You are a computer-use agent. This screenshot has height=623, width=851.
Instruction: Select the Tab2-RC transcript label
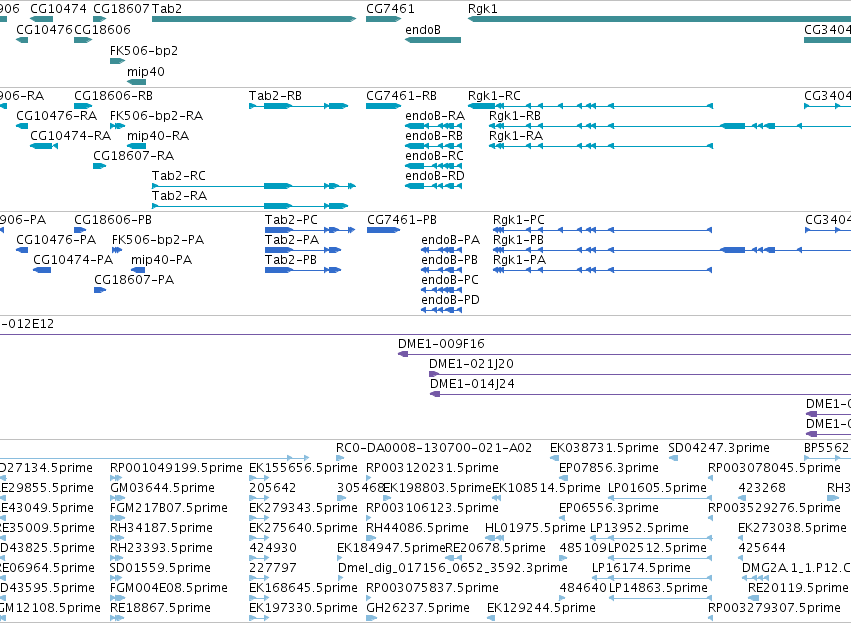pyautogui.click(x=179, y=175)
